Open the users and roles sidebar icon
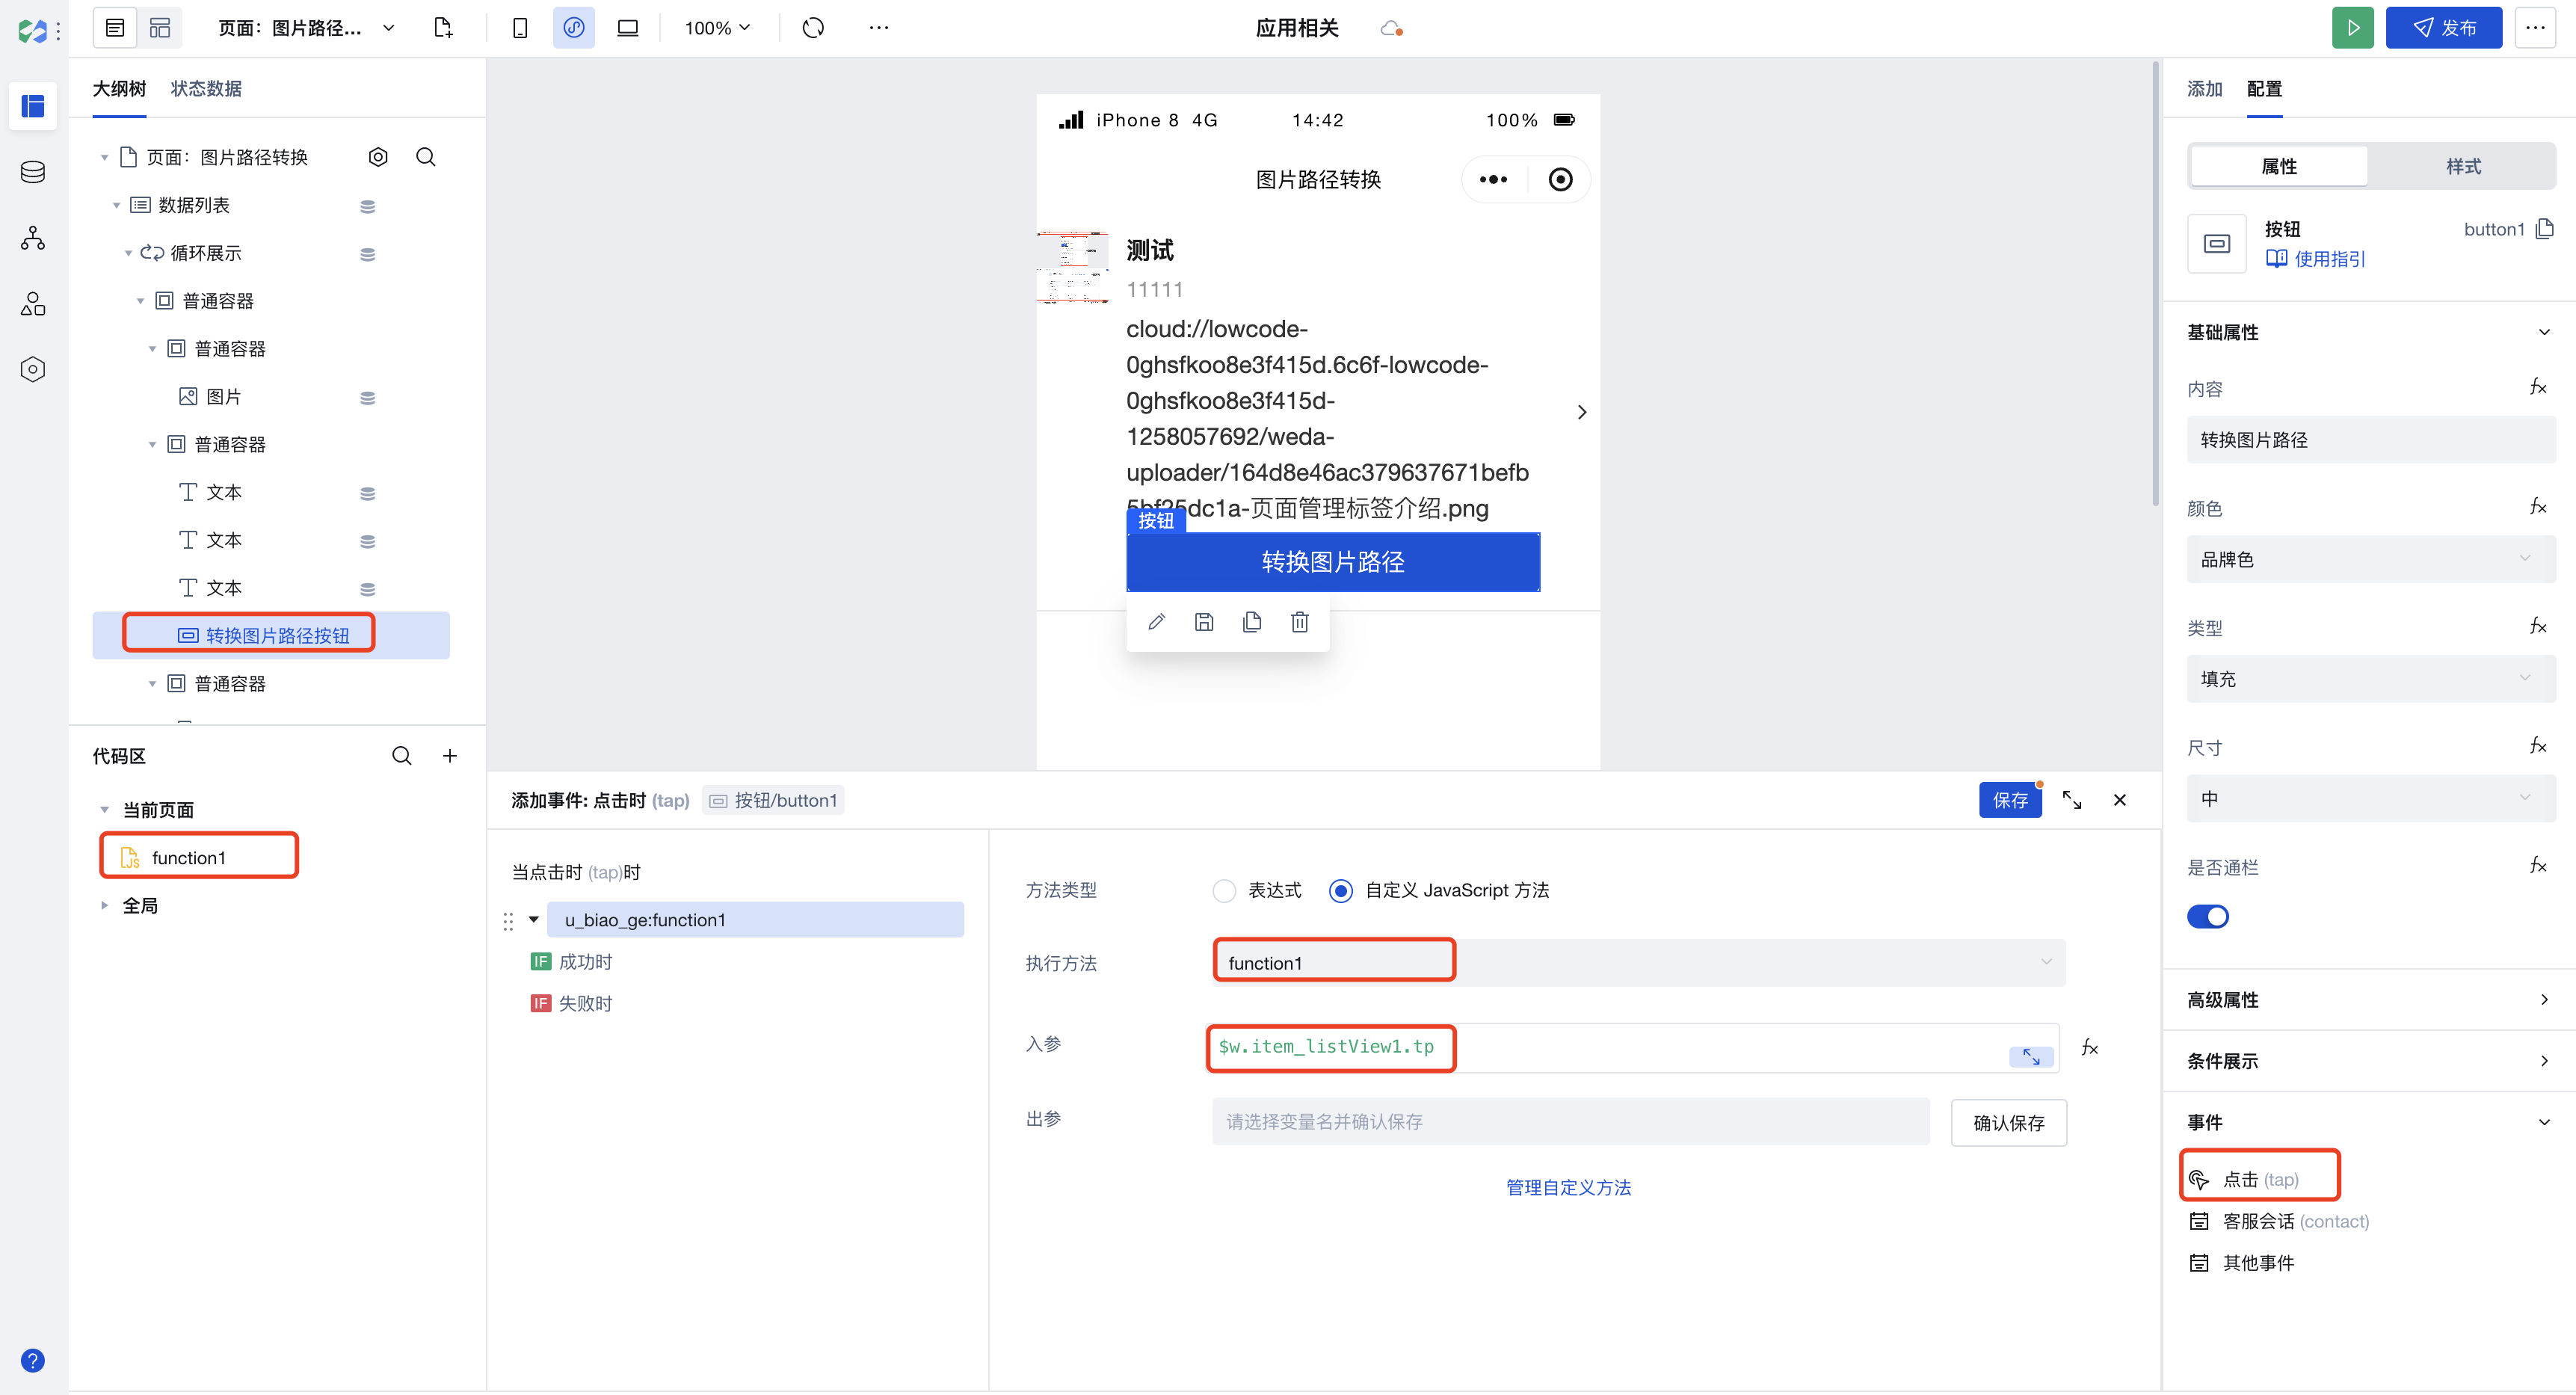 (33, 304)
